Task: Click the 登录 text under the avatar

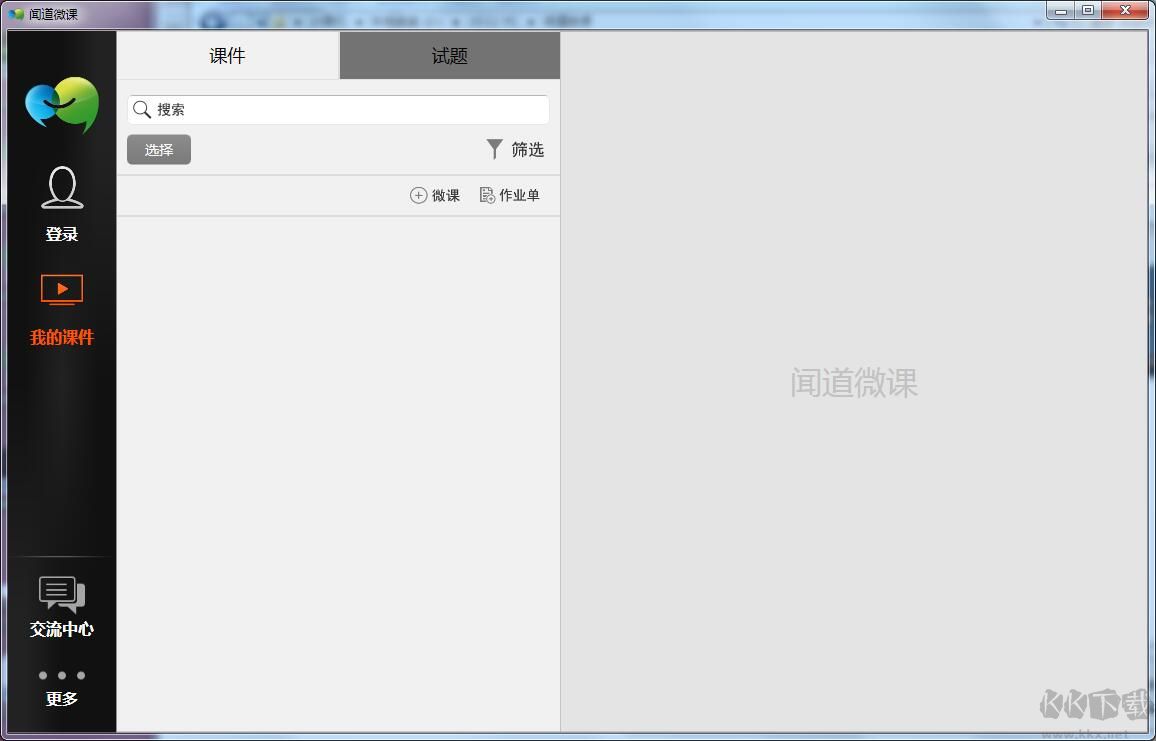Action: [x=62, y=234]
